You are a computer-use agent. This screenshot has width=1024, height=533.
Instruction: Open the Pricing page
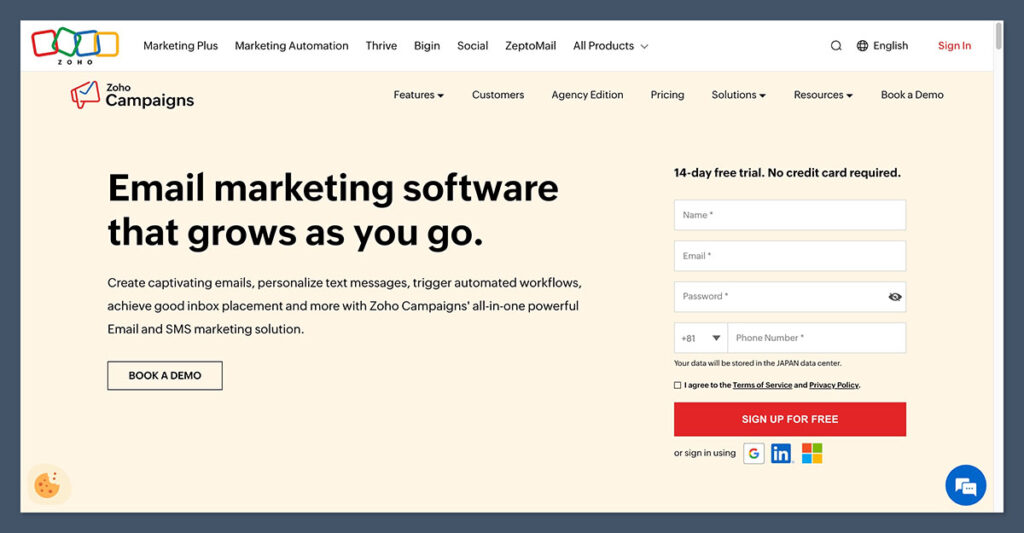pyautogui.click(x=667, y=95)
